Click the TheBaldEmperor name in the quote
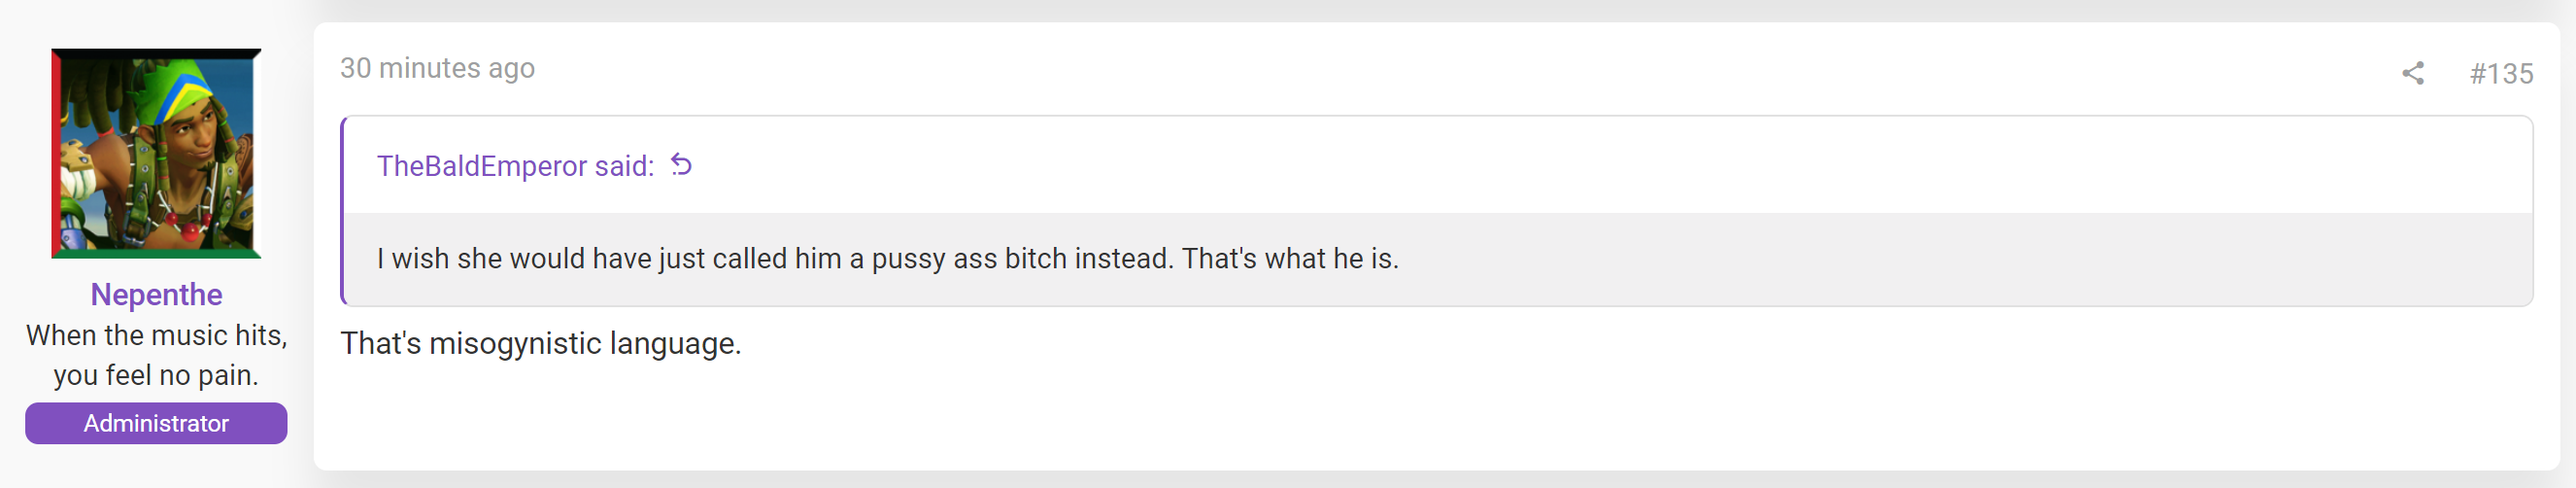This screenshot has width=2576, height=488. coord(482,165)
